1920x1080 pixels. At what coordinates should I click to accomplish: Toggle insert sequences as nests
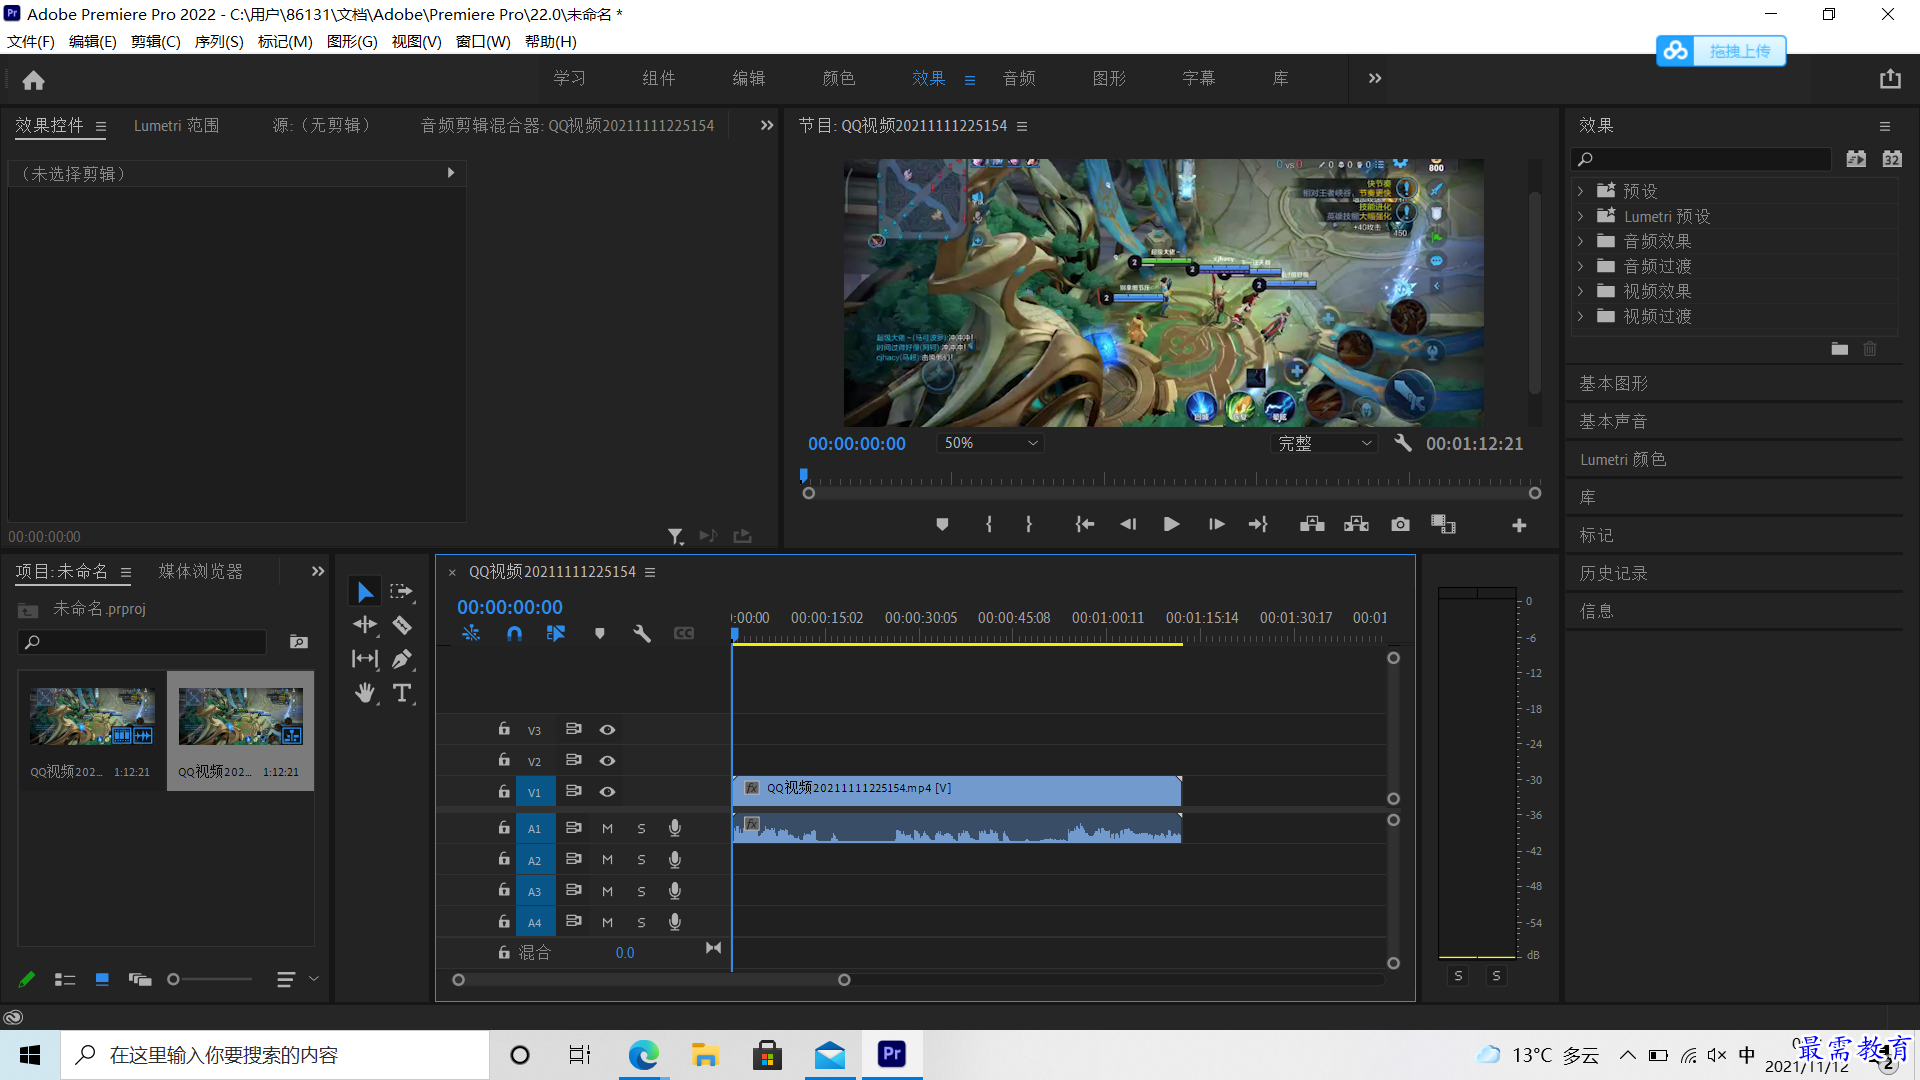coord(471,633)
